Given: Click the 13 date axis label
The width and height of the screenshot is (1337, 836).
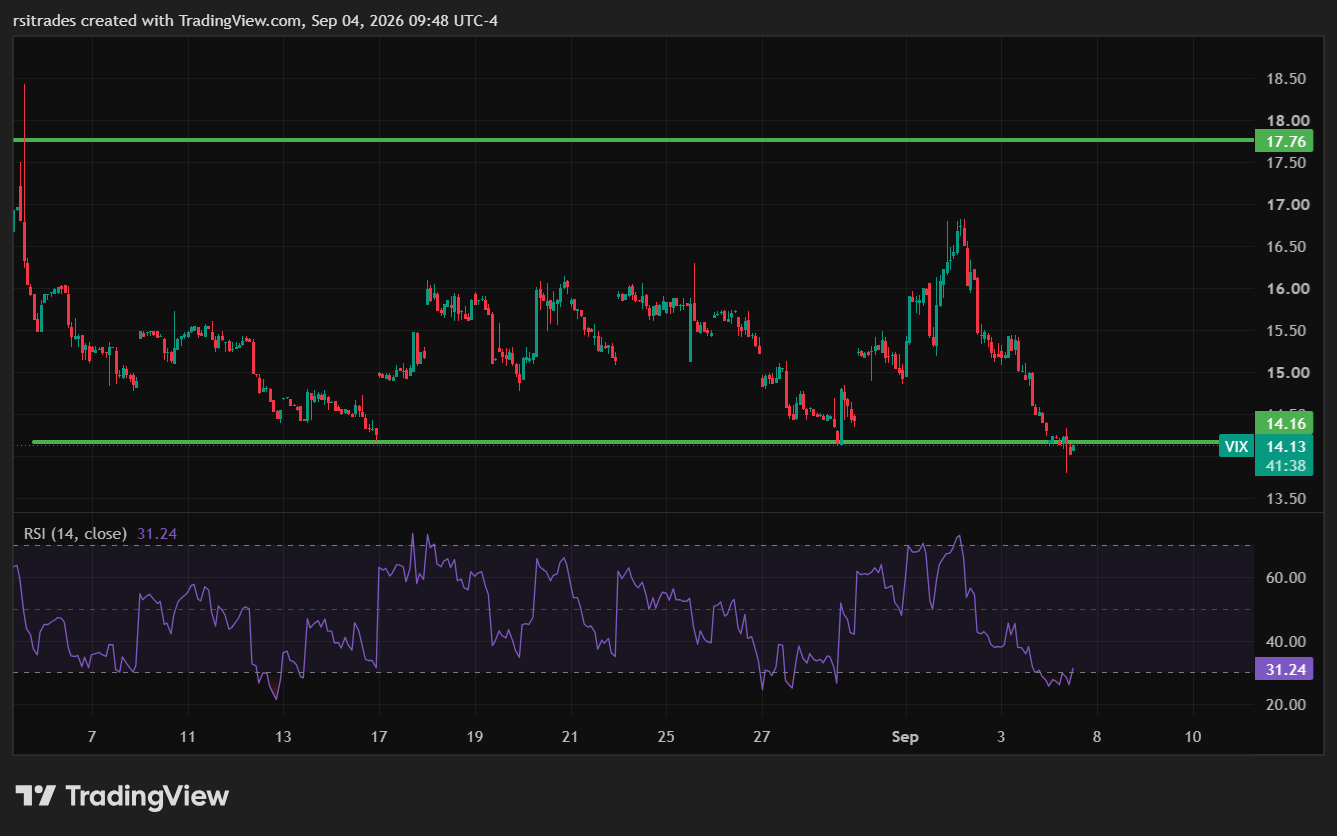Looking at the screenshot, I should [283, 738].
